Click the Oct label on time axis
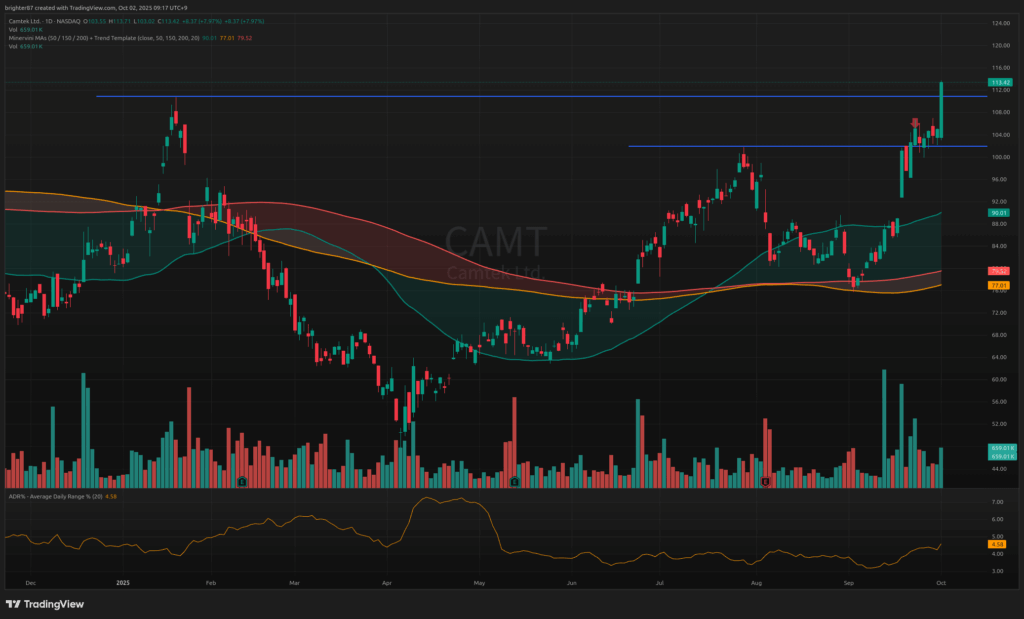Screen dimensions: 1024x619 point(940,581)
